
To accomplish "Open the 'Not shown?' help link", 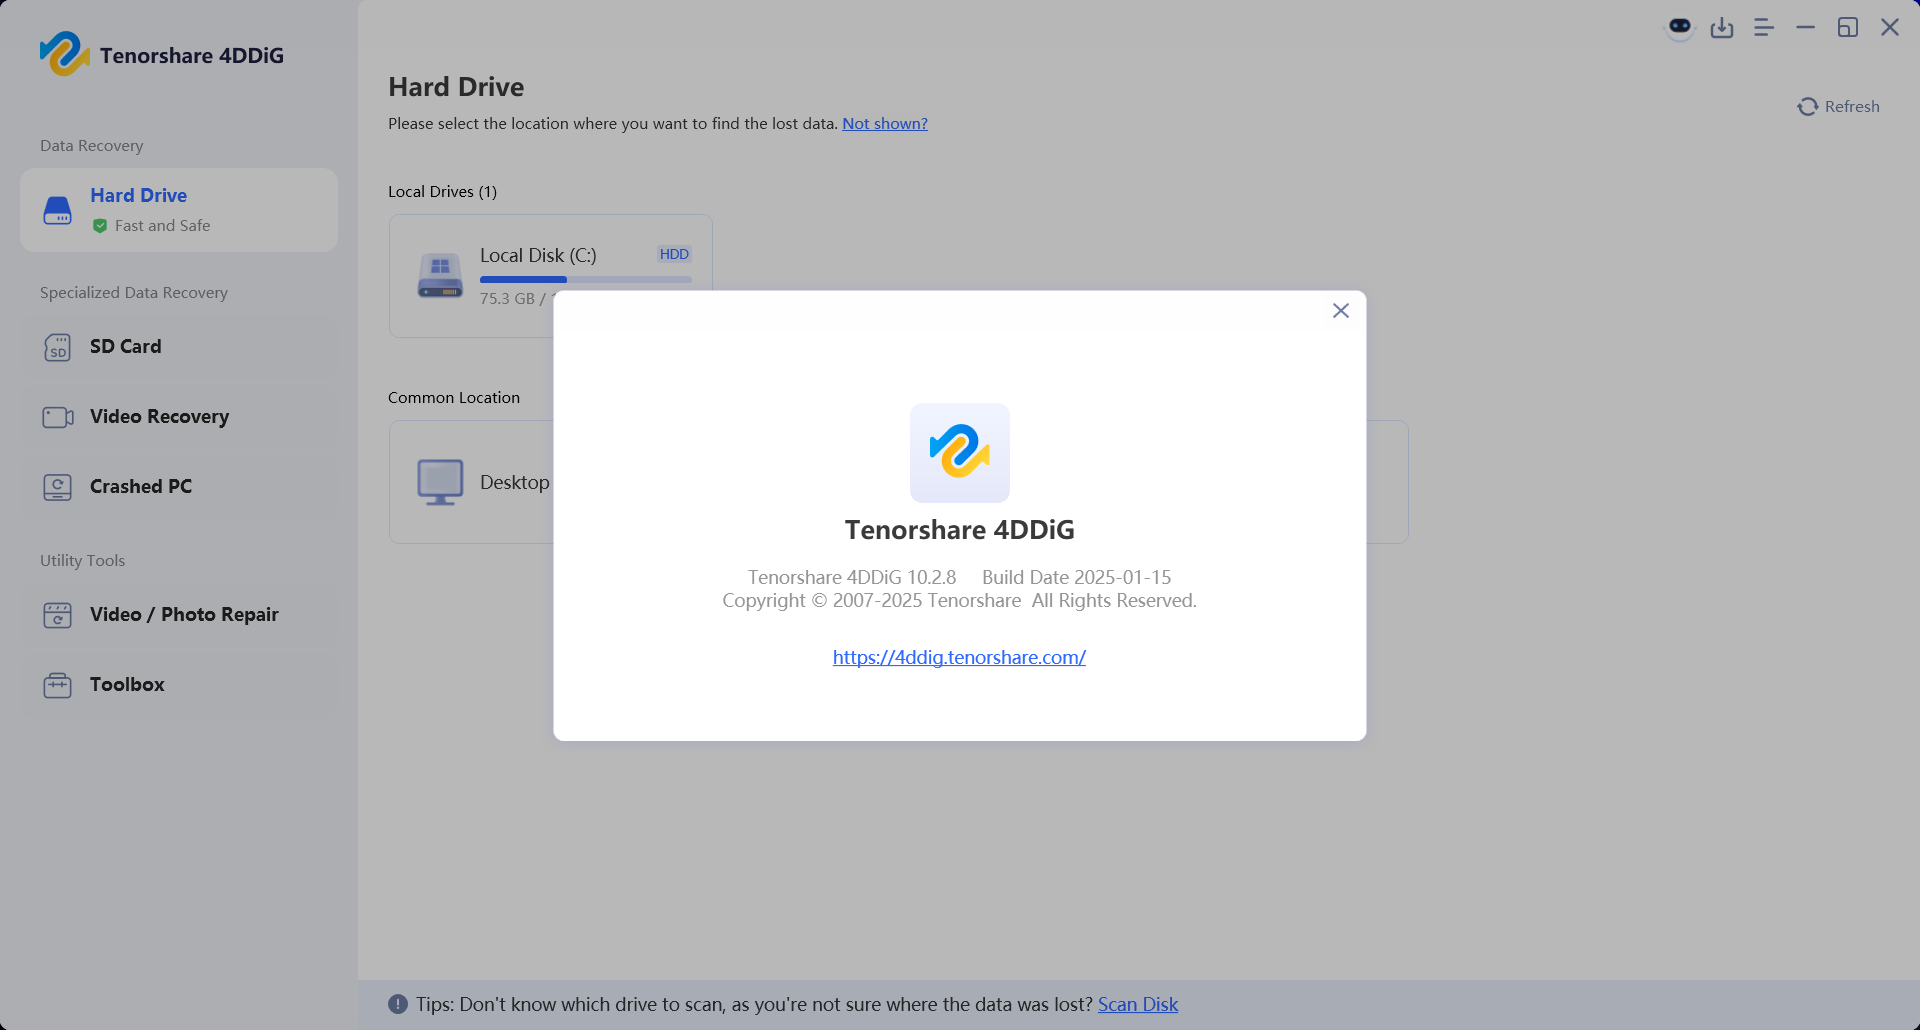I will tap(885, 124).
